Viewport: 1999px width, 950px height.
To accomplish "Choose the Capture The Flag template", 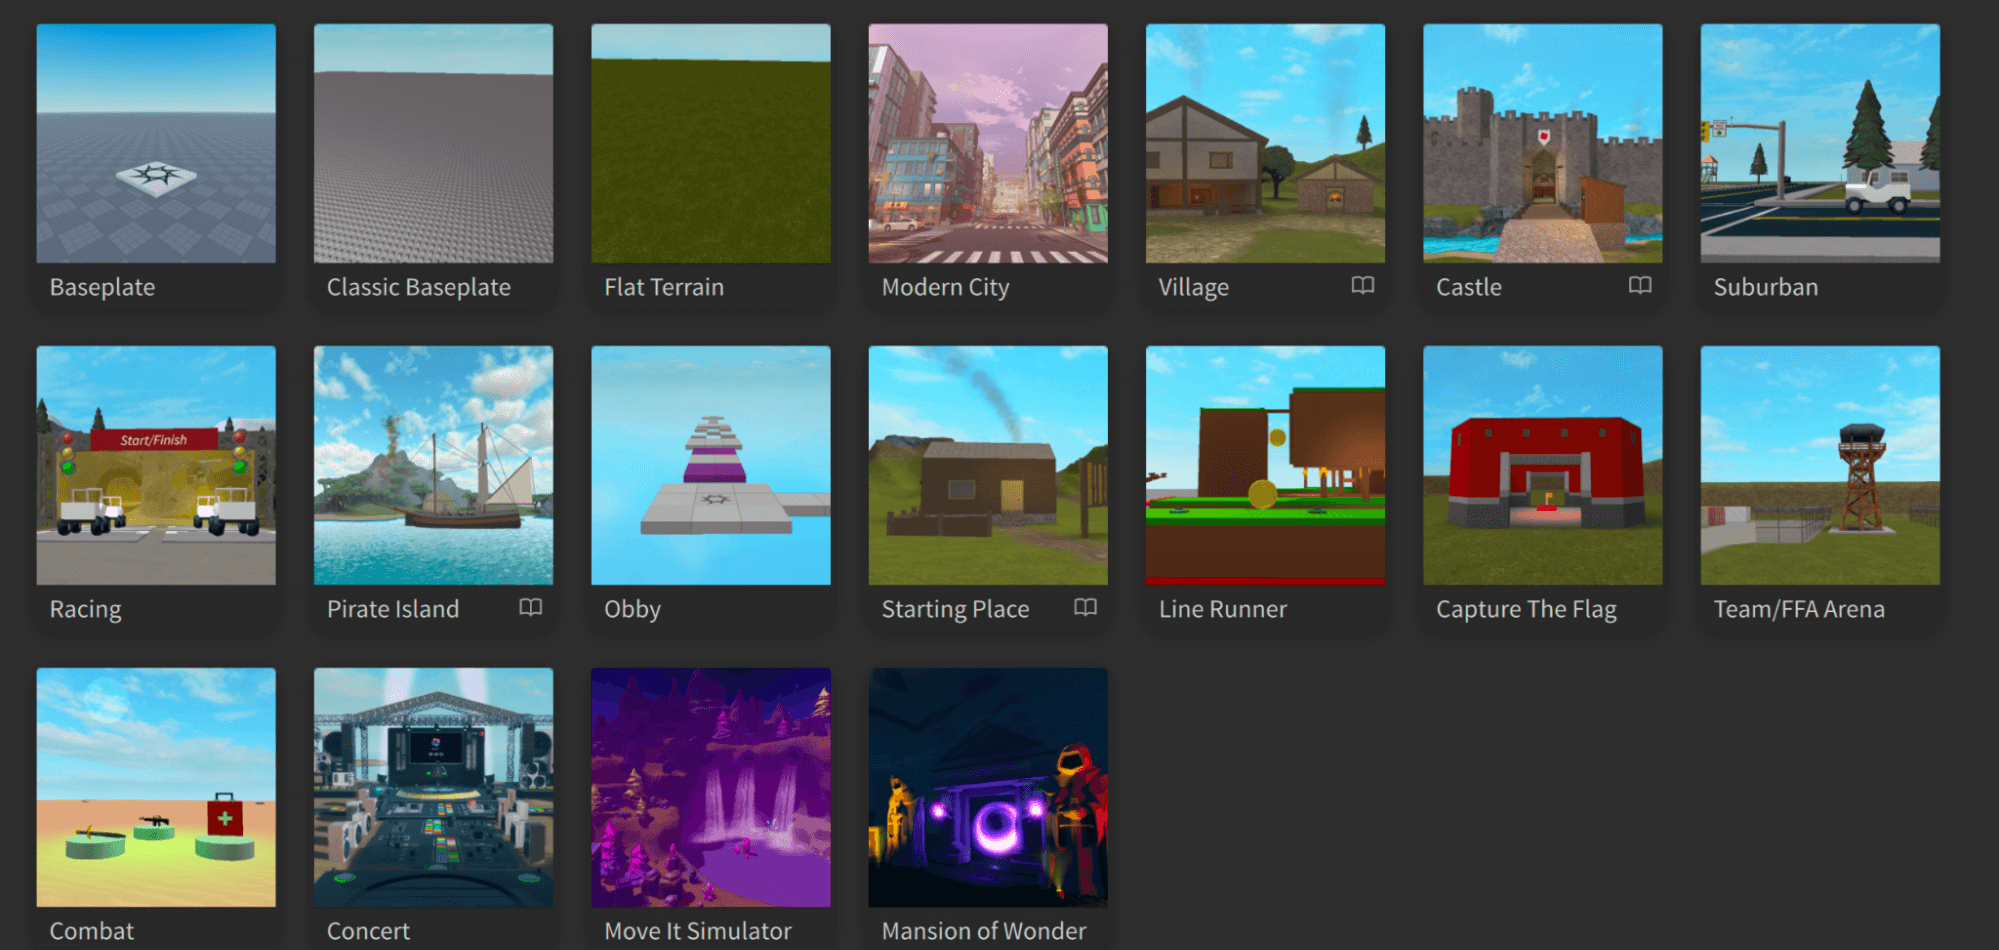I will coord(1541,465).
